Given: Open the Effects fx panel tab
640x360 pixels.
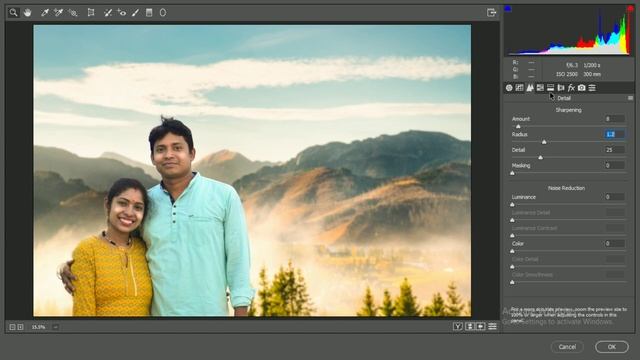Looking at the screenshot, I should tap(571, 88).
